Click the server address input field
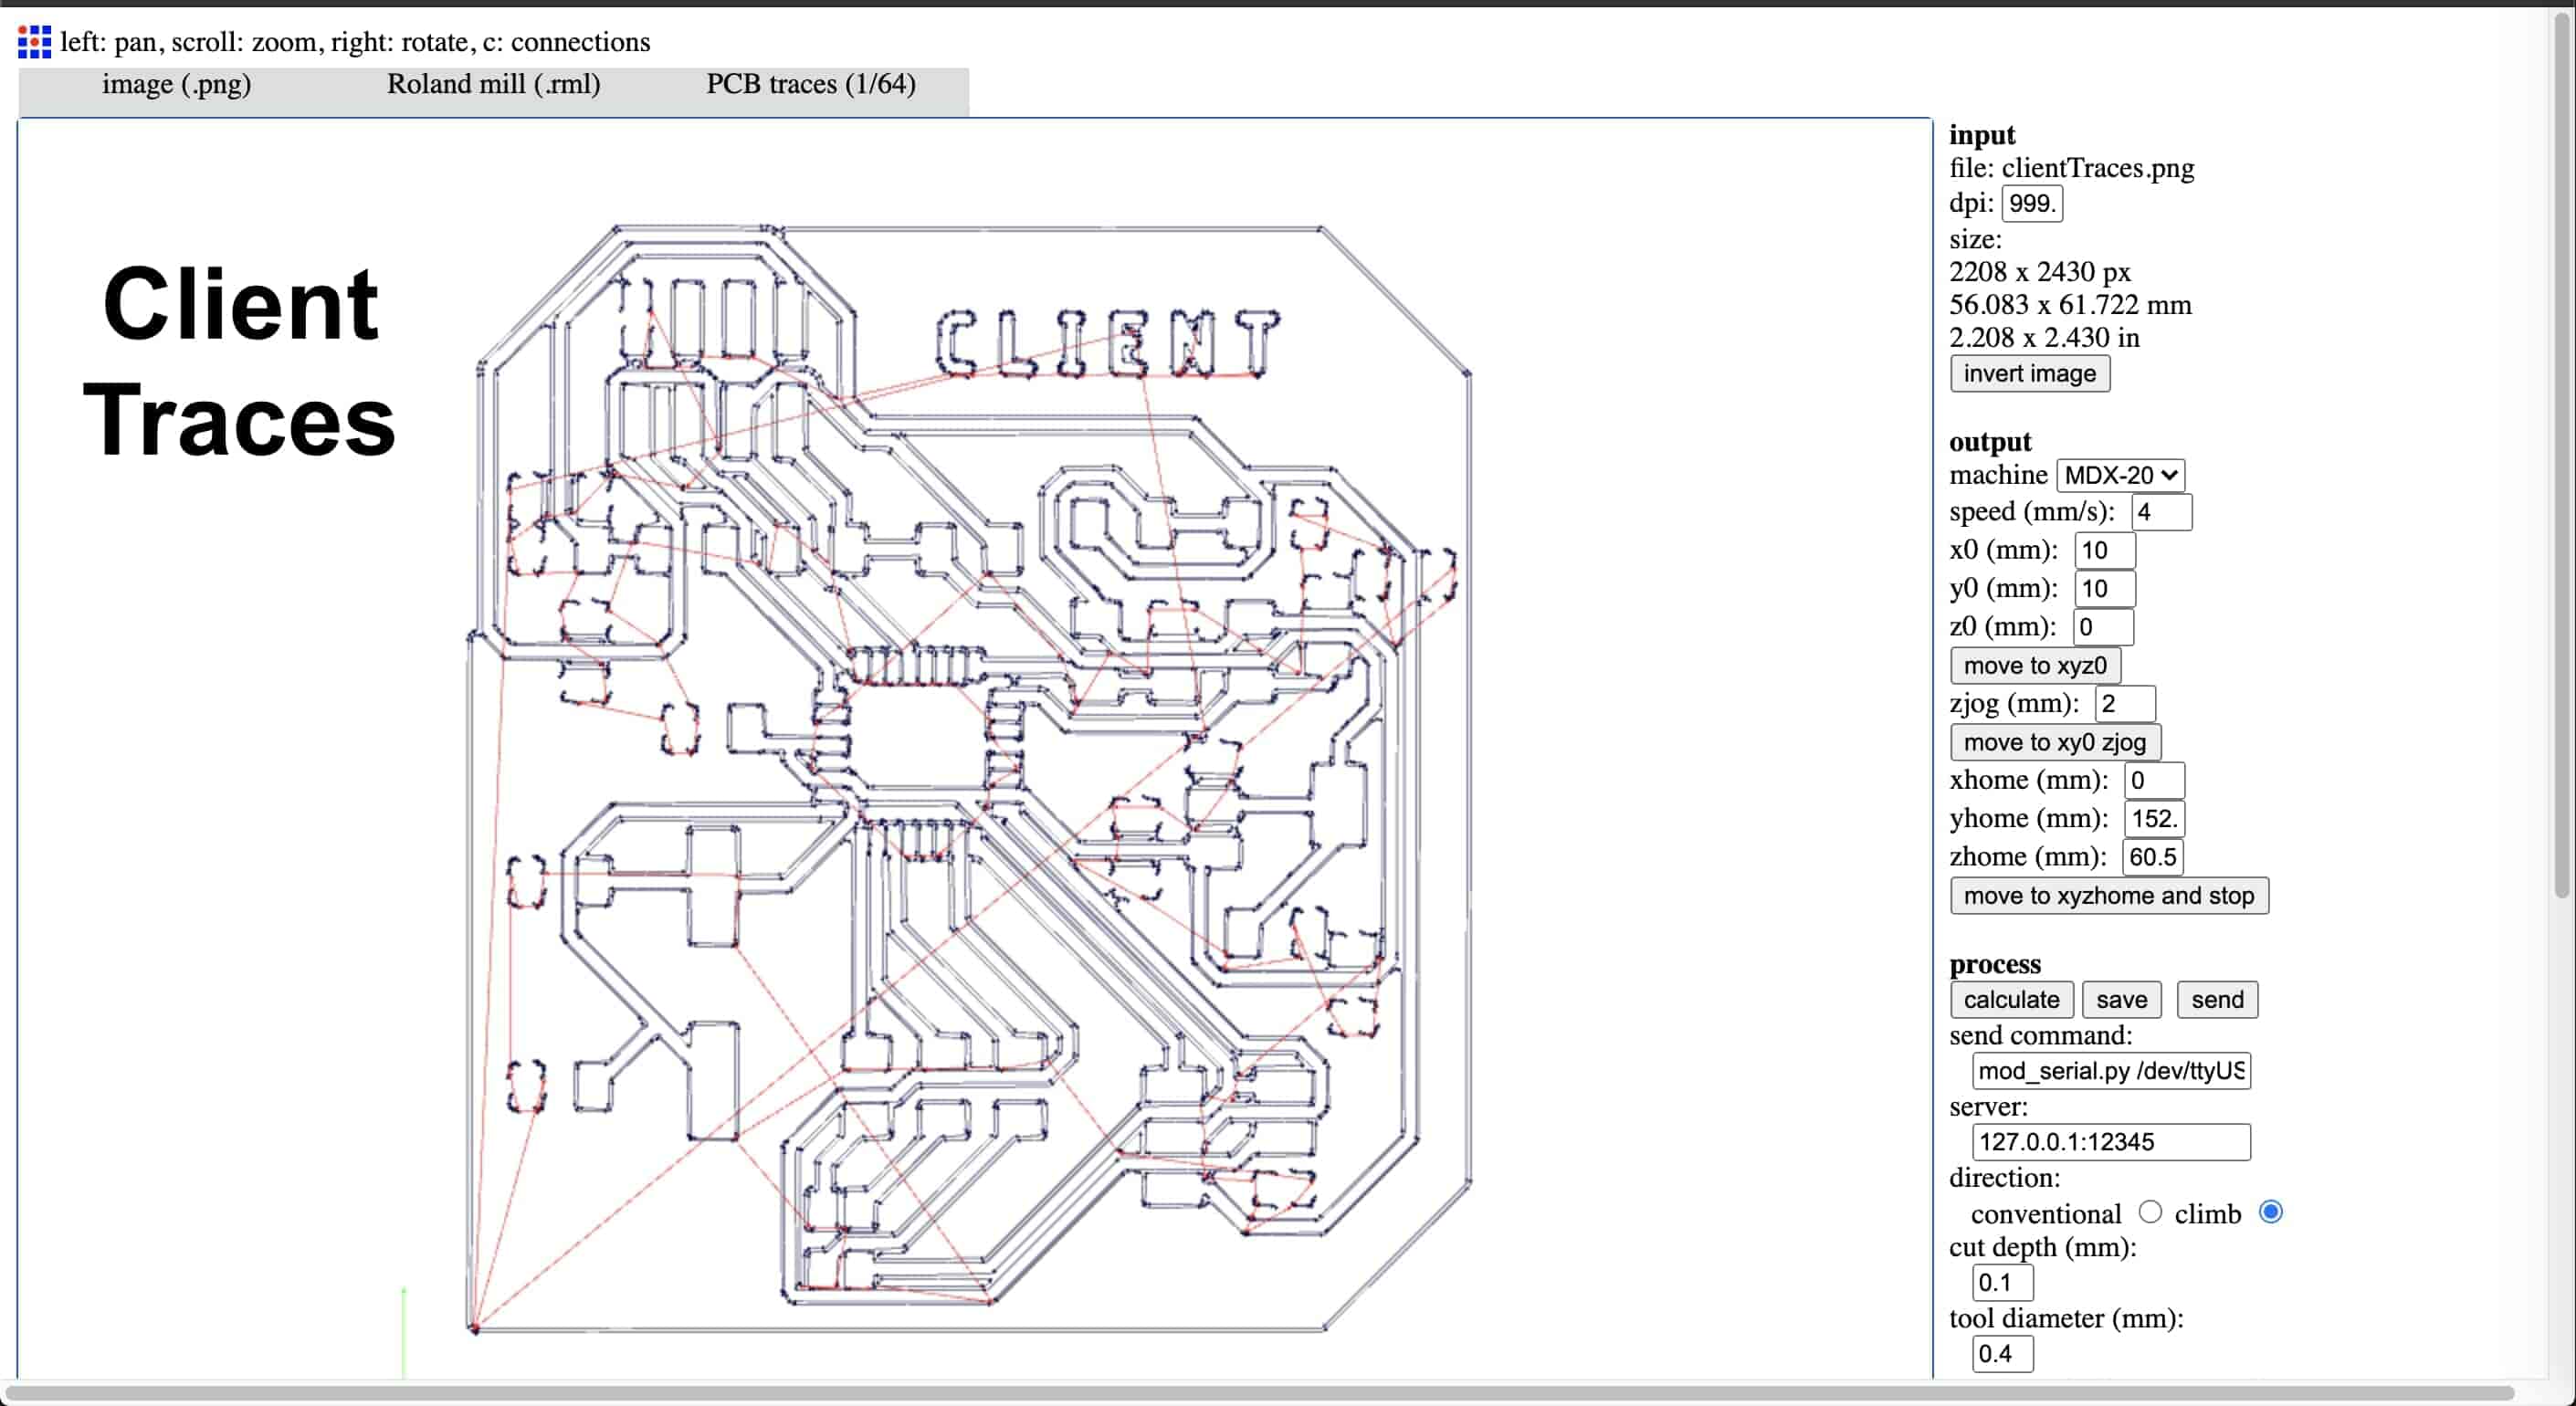This screenshot has width=2576, height=1406. pos(2110,1142)
